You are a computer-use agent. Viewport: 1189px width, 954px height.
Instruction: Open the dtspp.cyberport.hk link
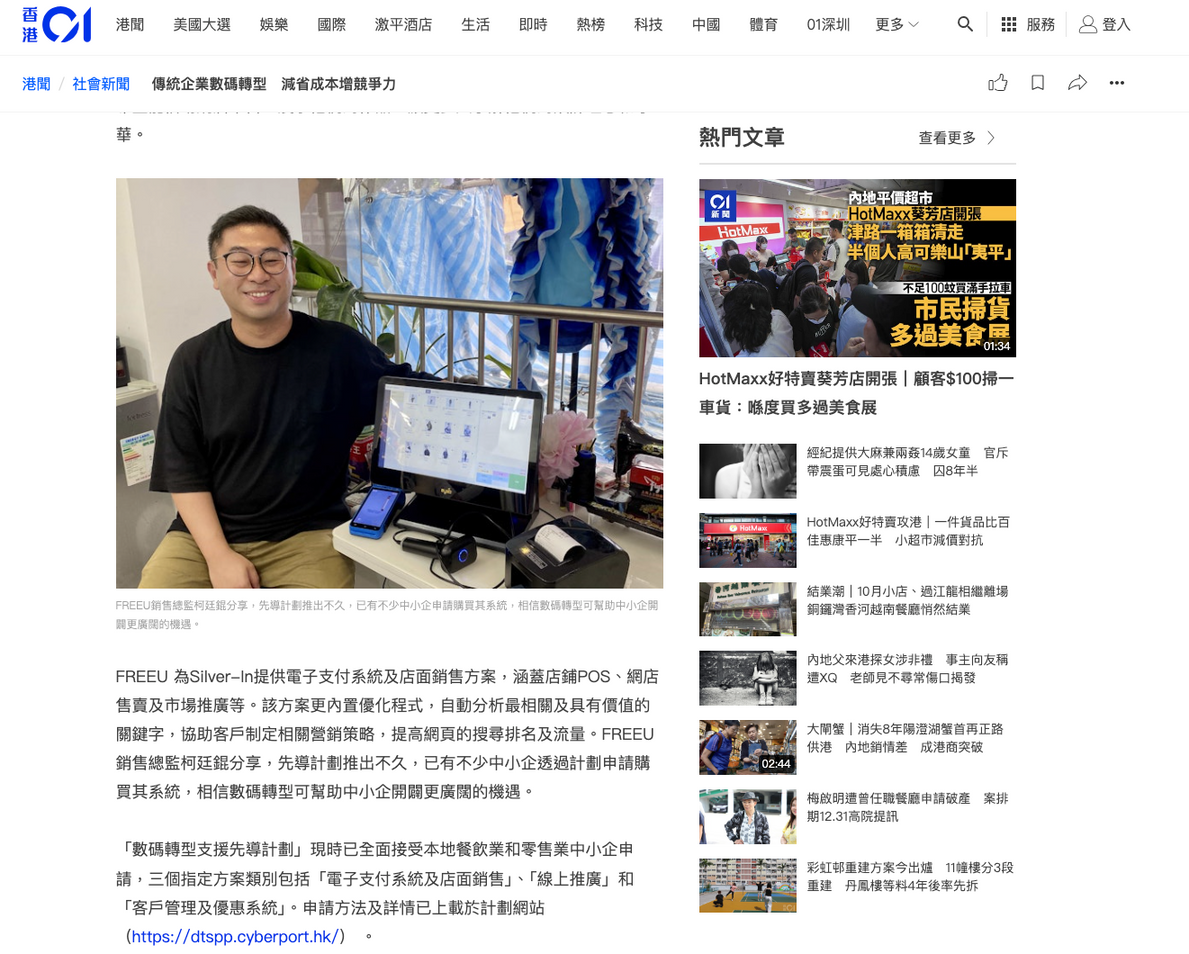(x=238, y=937)
